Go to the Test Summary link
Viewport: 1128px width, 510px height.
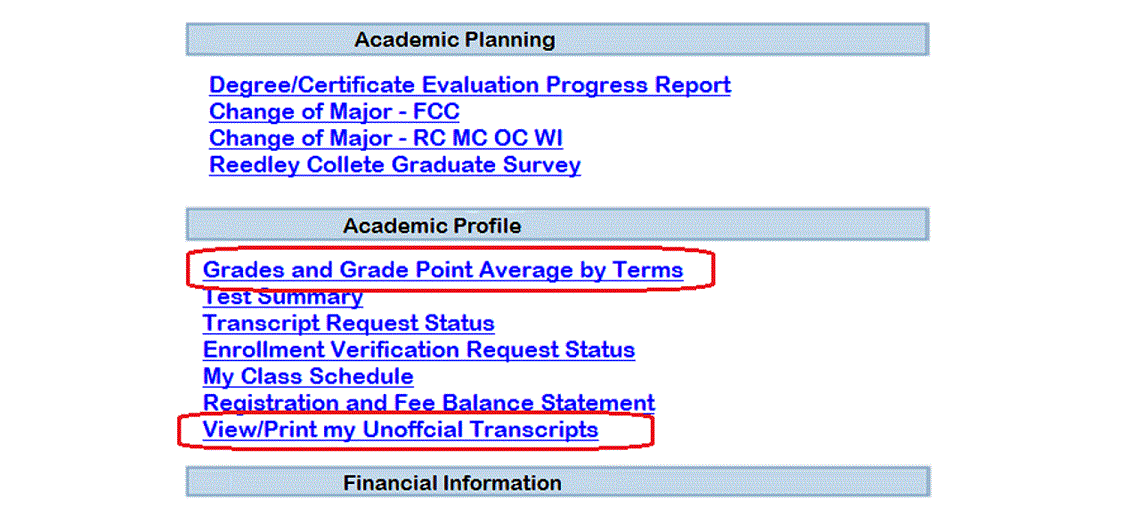(283, 297)
